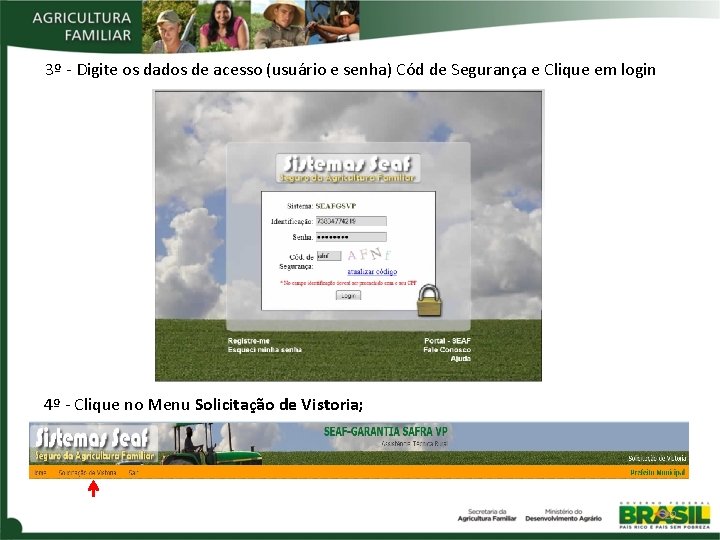Click the Governo Federal Brasil logo
The width and height of the screenshot is (720, 540).
(x=664, y=516)
